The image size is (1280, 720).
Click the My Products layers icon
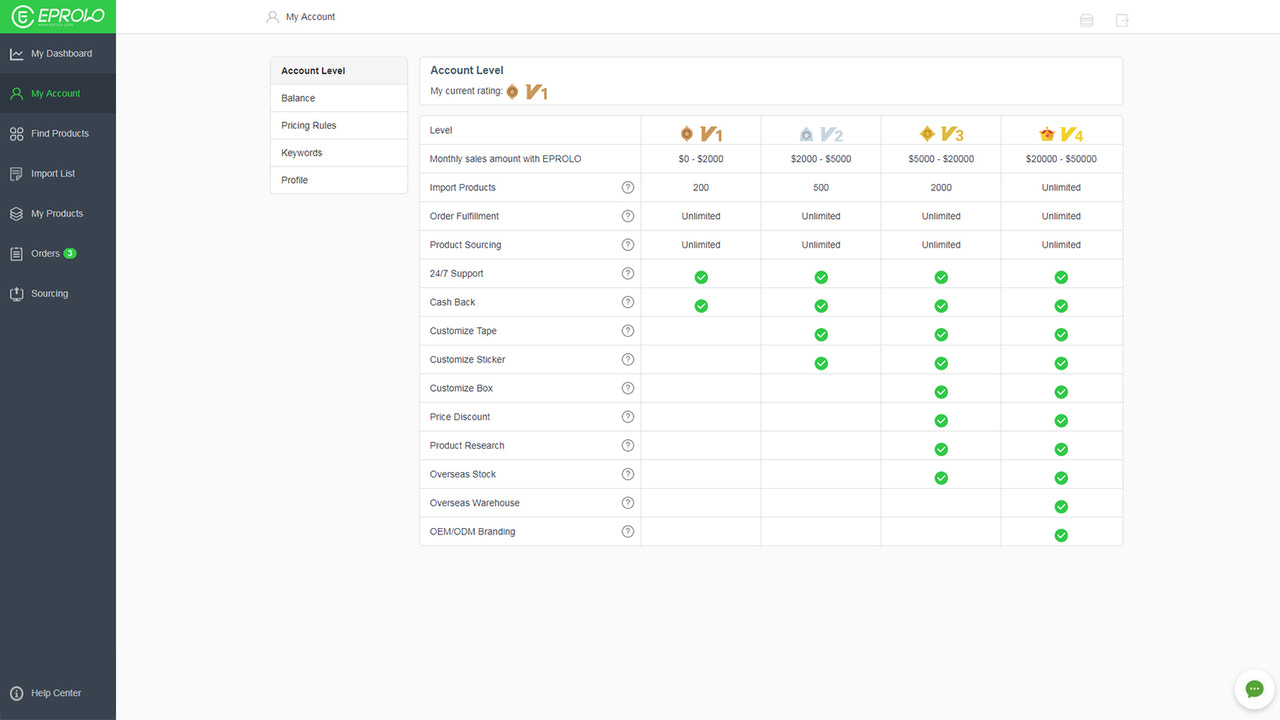point(17,213)
